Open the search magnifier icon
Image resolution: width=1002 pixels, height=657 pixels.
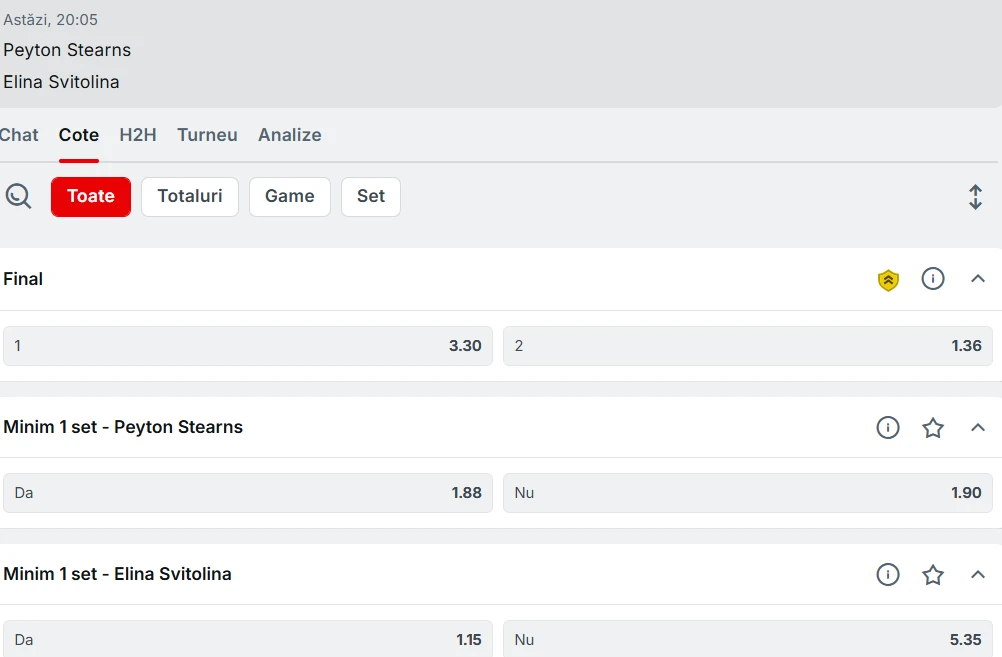[x=19, y=196]
